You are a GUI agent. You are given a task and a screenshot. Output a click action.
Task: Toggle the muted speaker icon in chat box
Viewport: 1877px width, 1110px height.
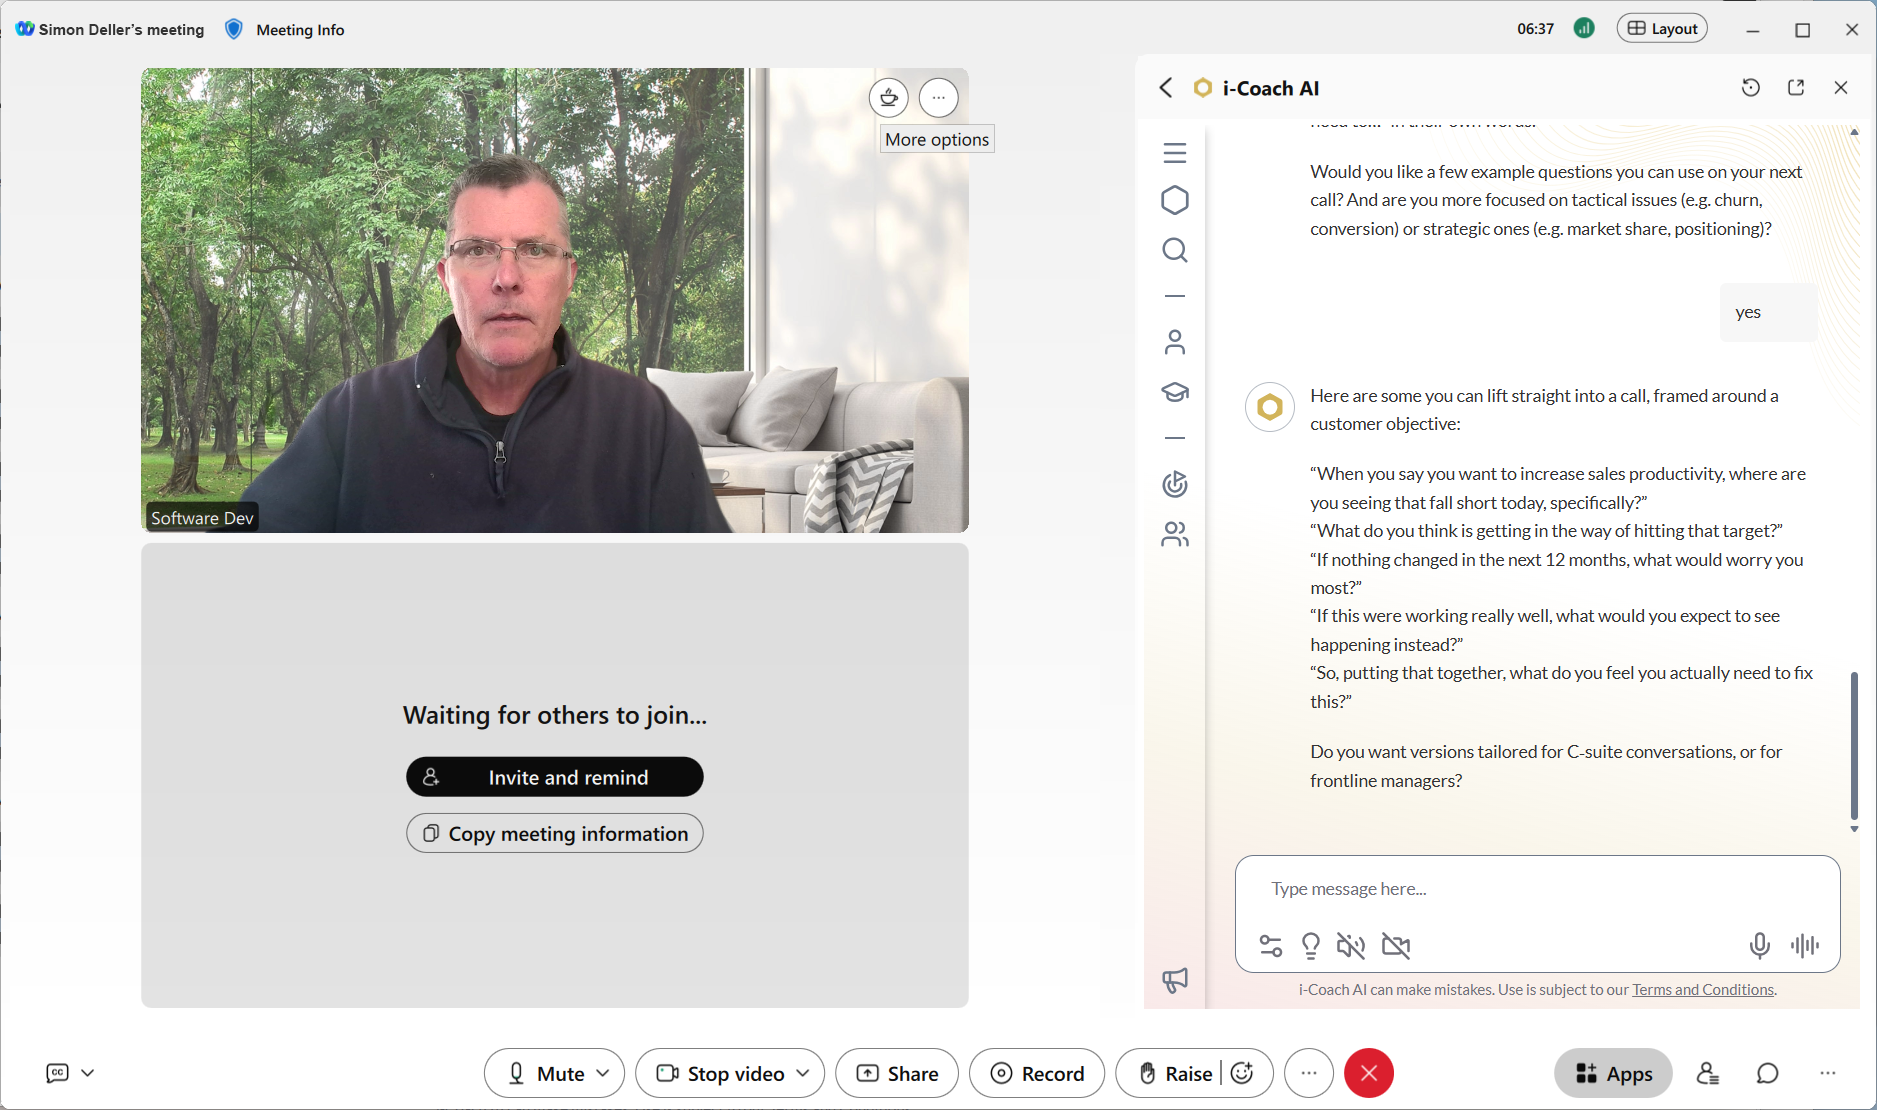click(1351, 946)
